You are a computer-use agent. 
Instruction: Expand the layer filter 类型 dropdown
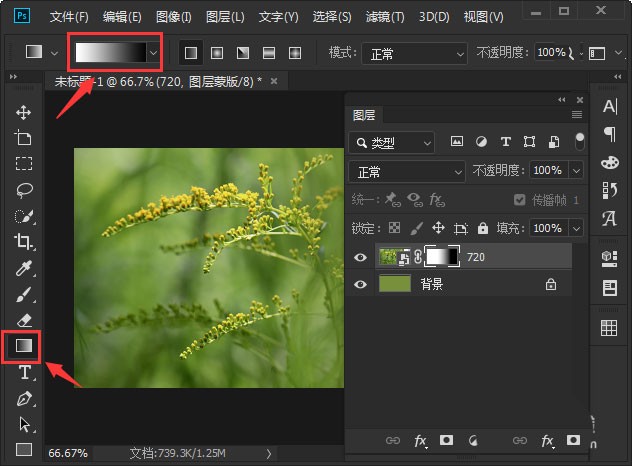click(x=392, y=143)
